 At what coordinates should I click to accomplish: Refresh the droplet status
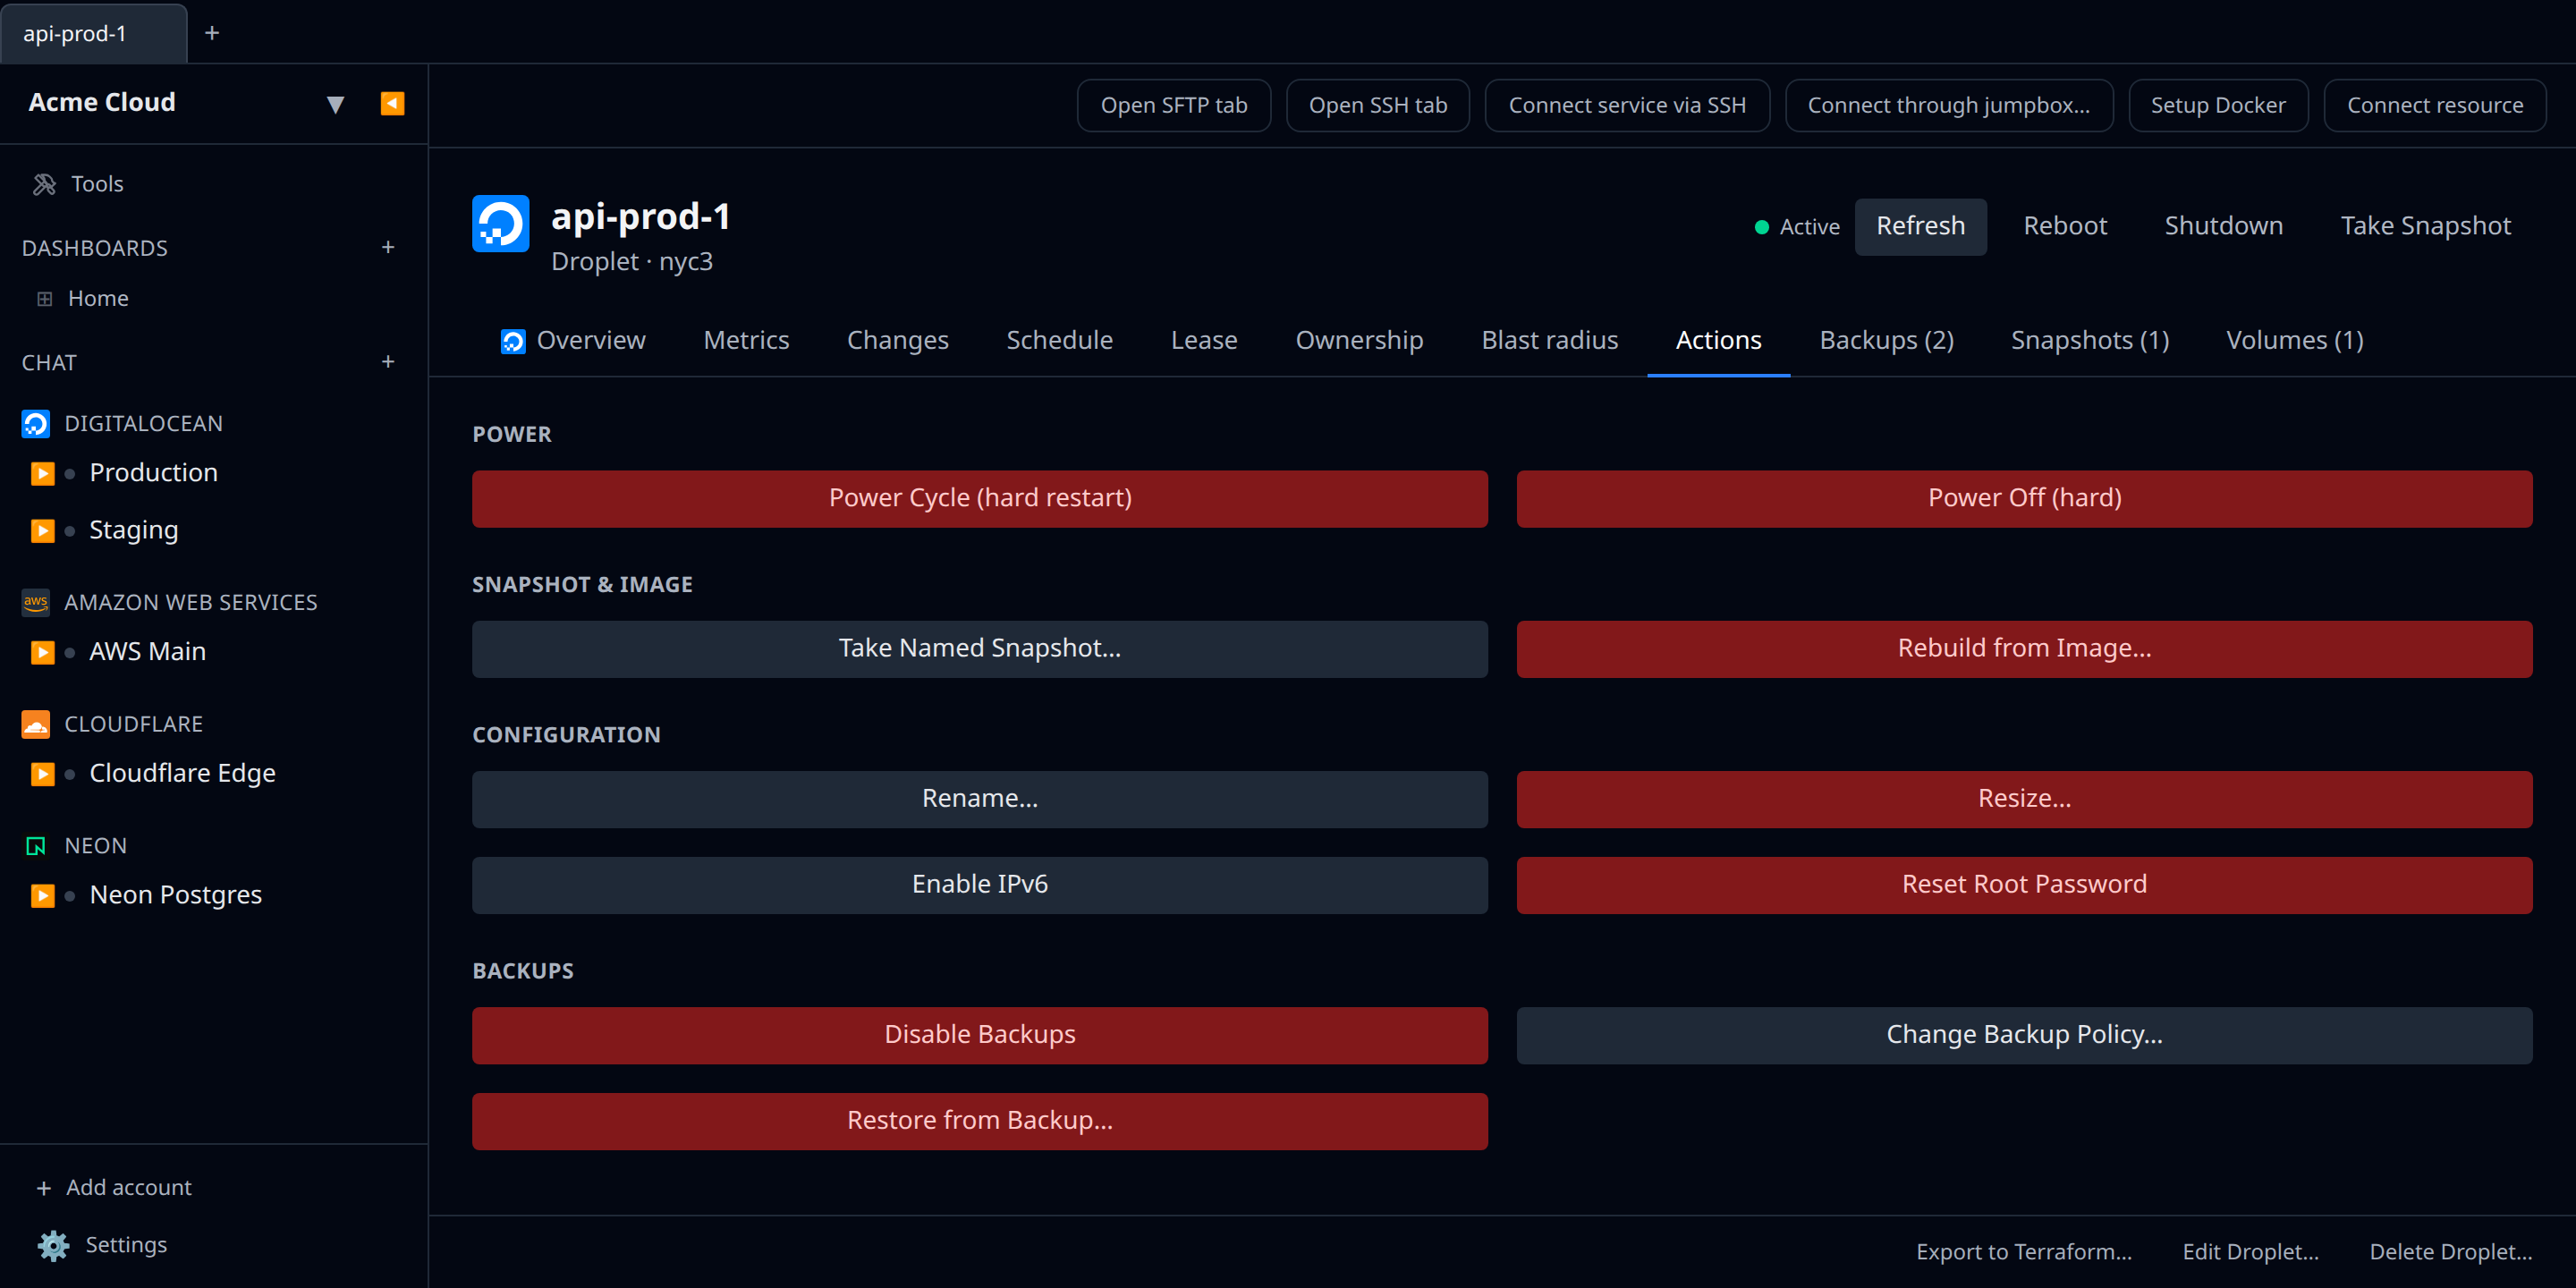coord(1920,226)
